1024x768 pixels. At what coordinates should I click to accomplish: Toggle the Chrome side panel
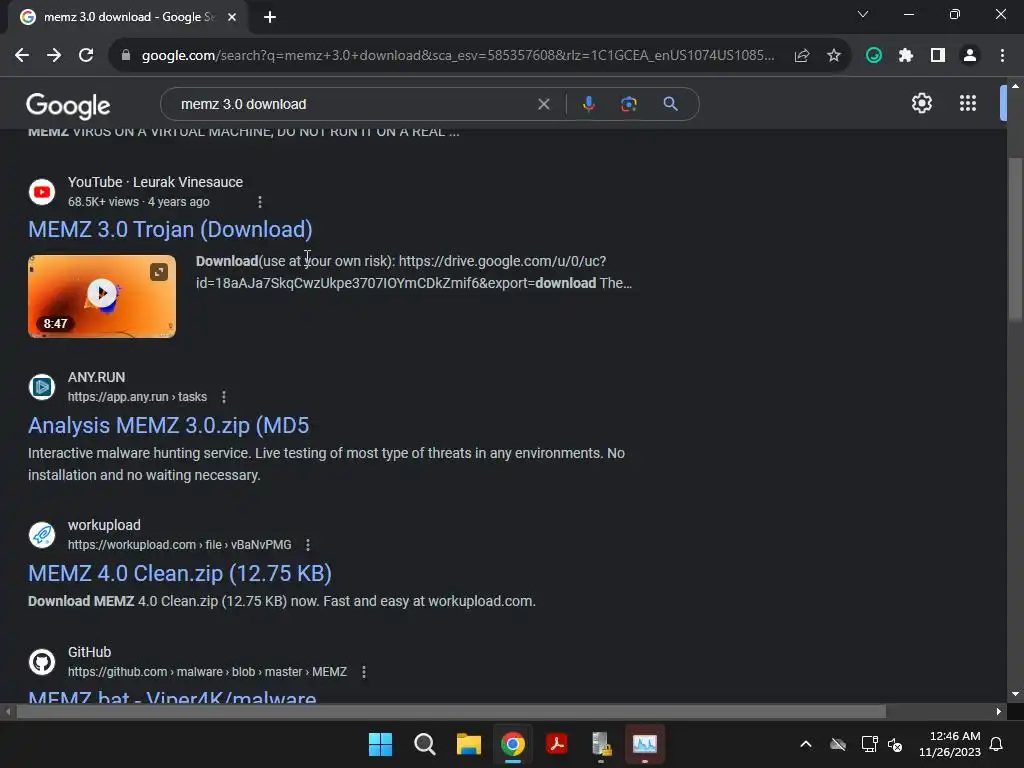pos(938,56)
